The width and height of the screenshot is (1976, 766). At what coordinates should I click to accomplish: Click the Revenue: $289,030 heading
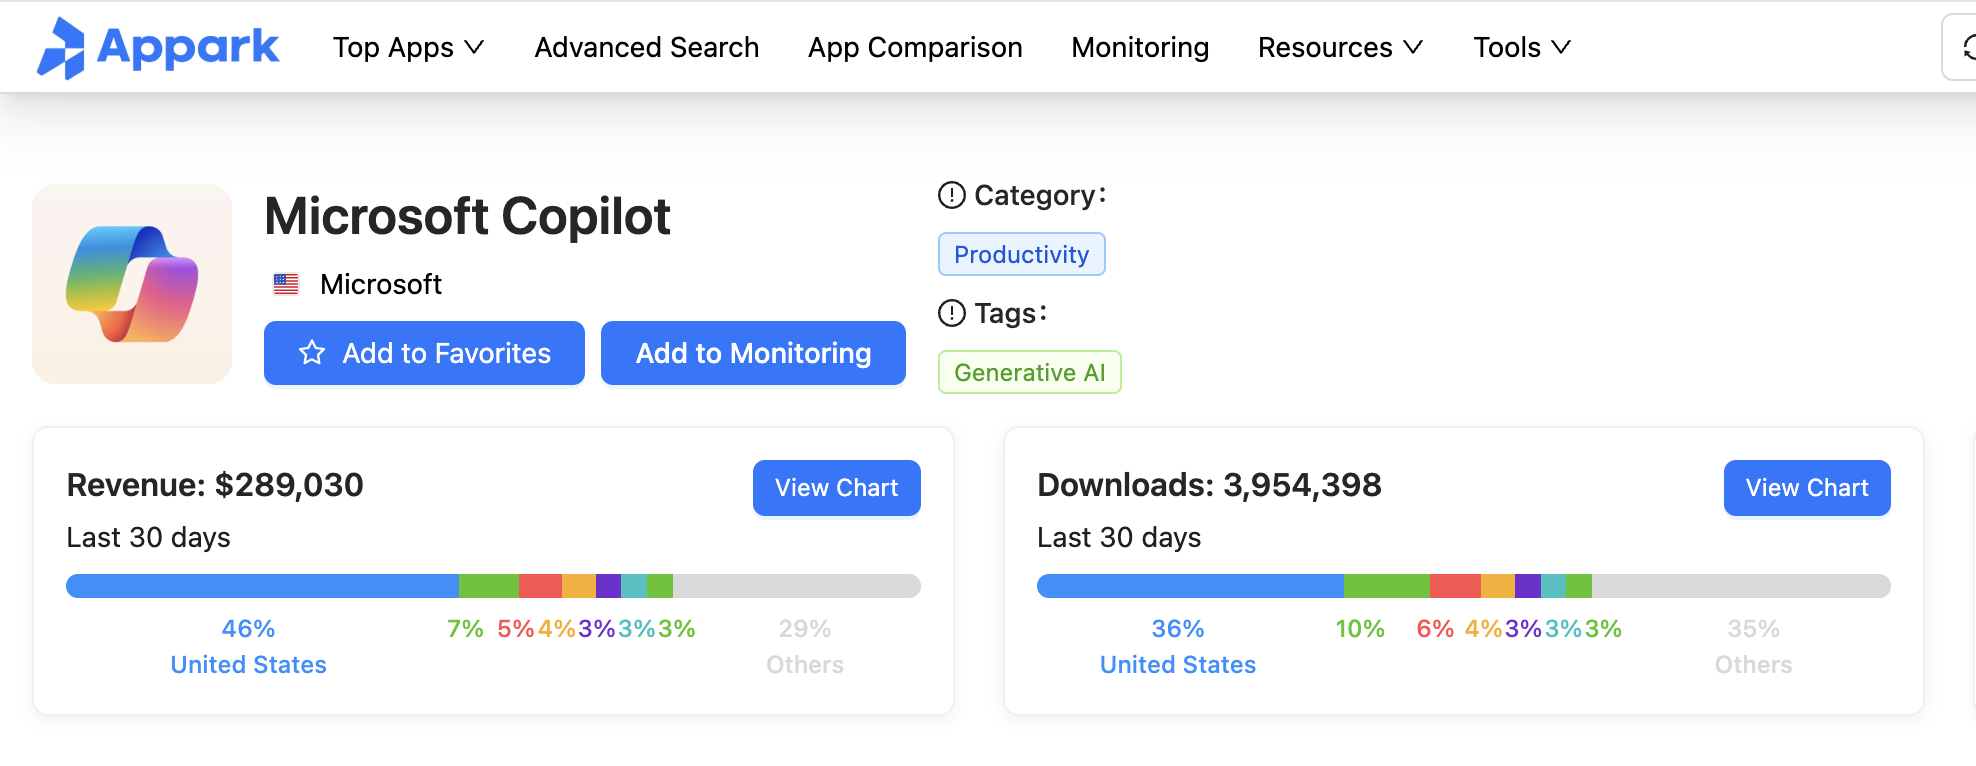[215, 485]
